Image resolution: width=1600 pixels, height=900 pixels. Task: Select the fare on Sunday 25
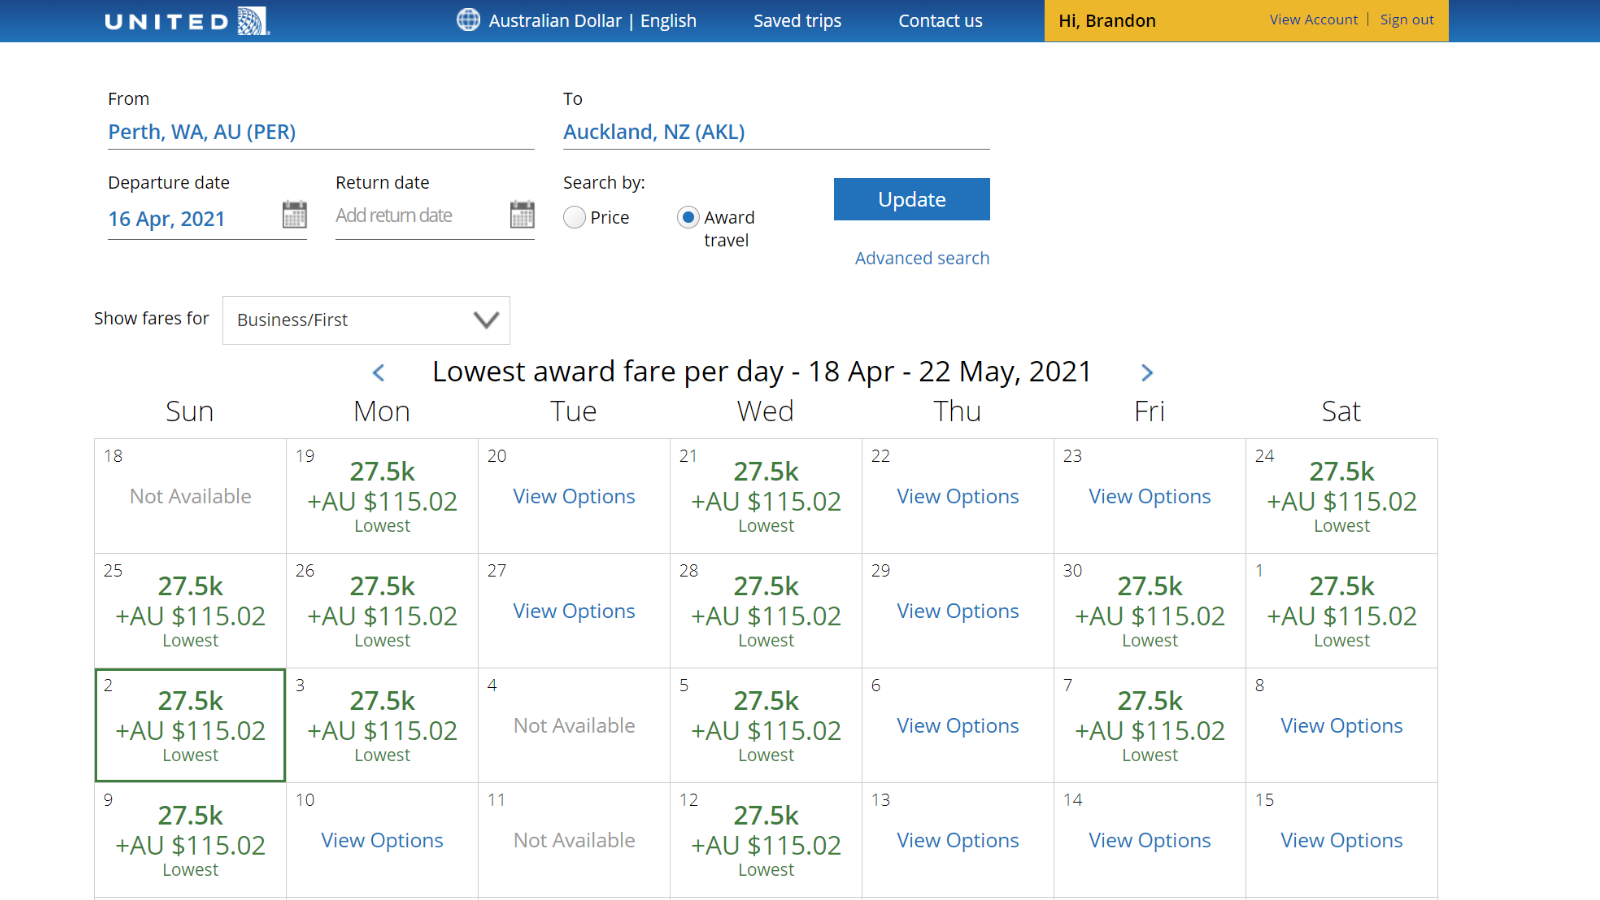(190, 611)
